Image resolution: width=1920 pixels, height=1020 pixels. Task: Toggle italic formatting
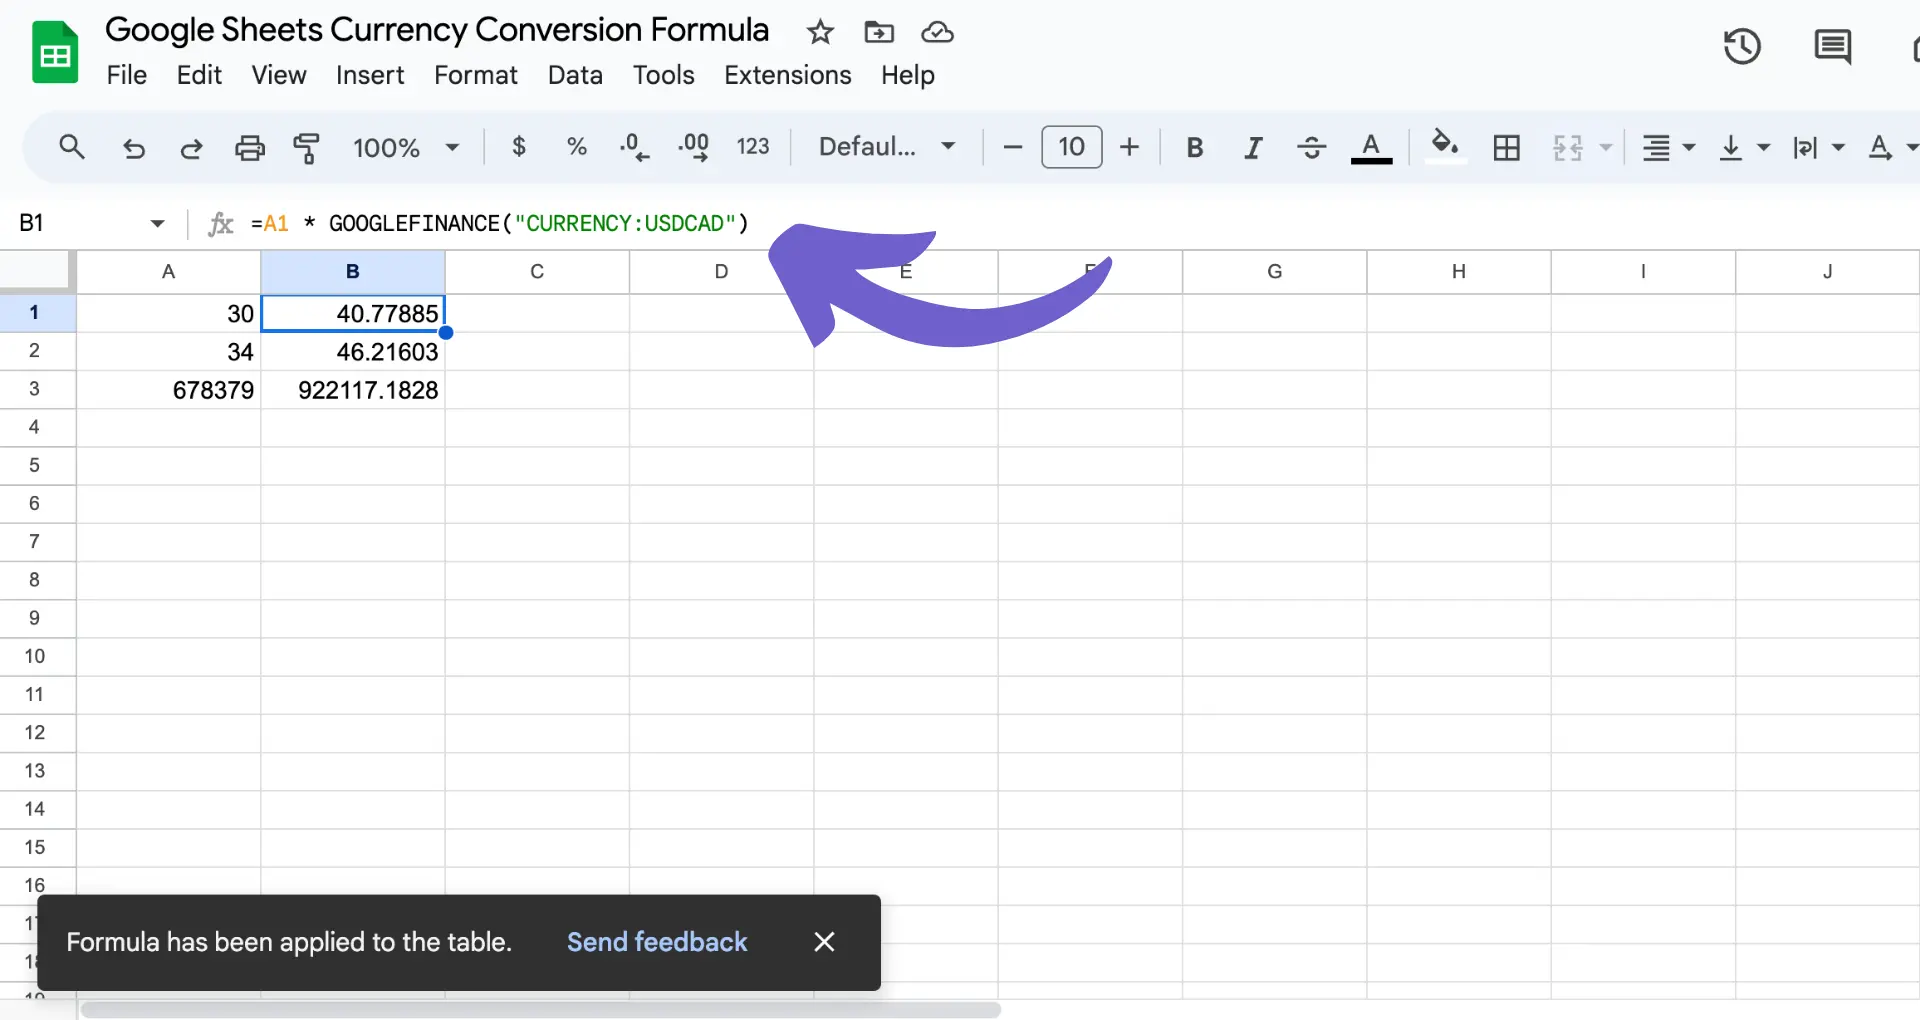(1252, 148)
